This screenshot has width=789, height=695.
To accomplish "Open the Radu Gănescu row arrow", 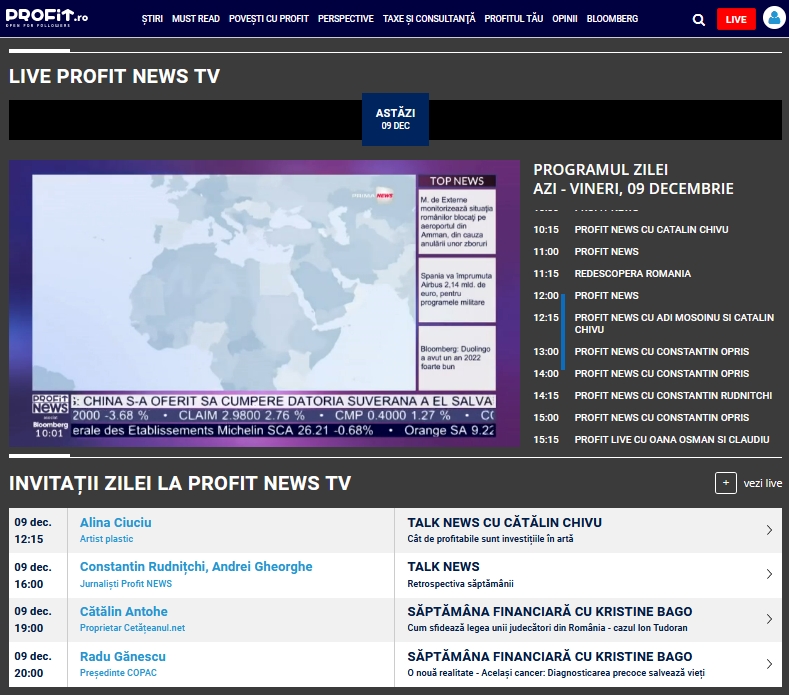I will [x=769, y=664].
